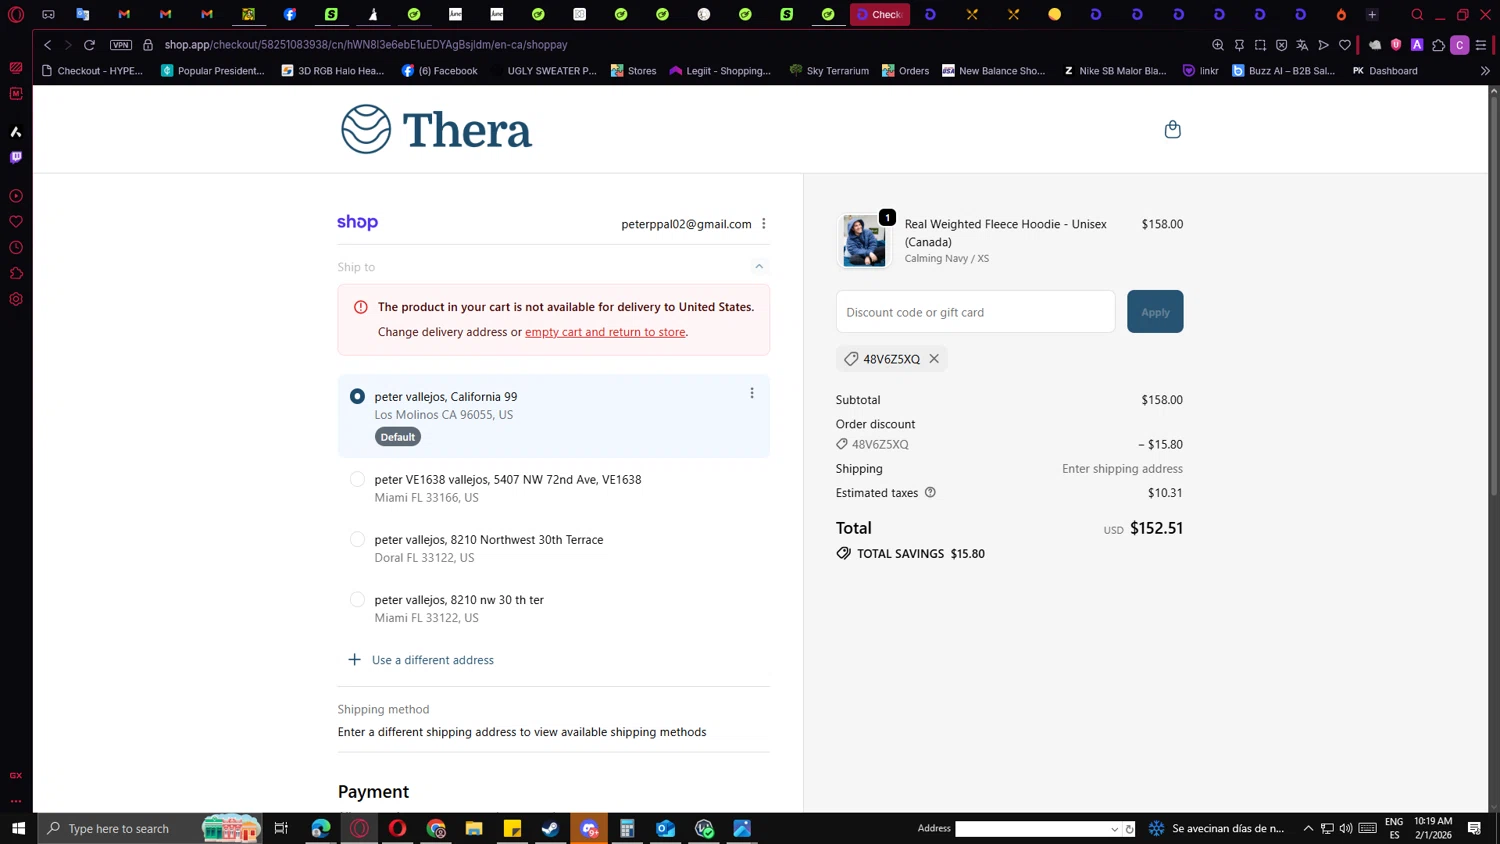
Task: Open the Opera easy setup menu icon
Action: click(1481, 45)
